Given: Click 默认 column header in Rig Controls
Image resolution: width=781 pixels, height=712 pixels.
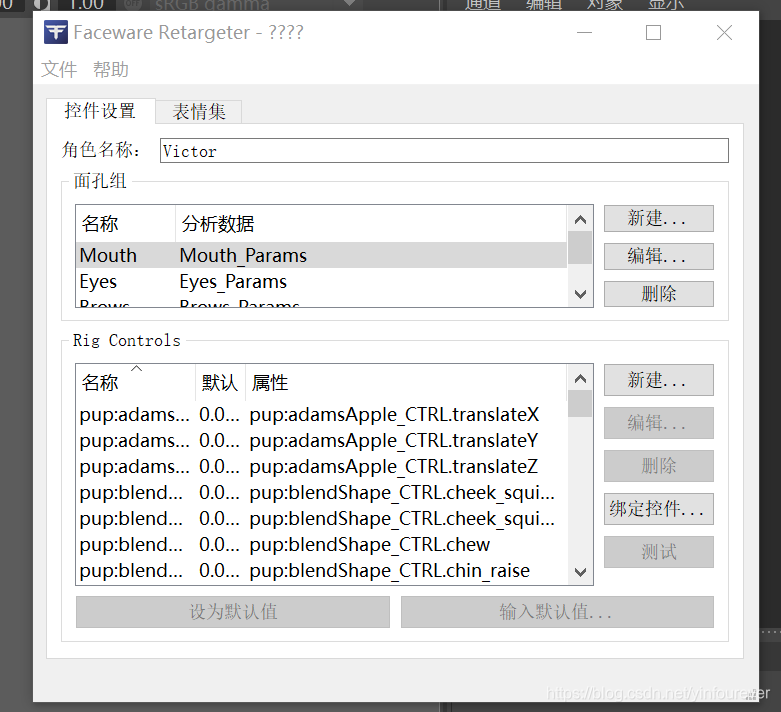Looking at the screenshot, I should pos(220,383).
